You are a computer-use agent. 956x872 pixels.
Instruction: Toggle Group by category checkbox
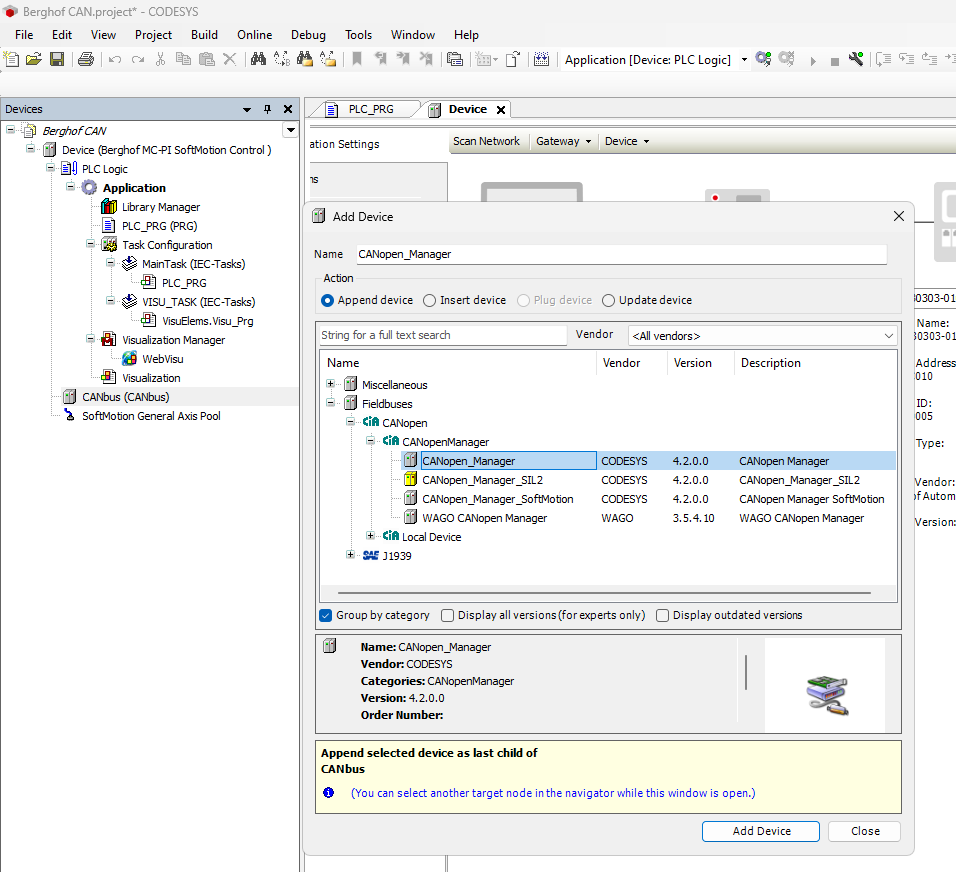click(x=326, y=615)
